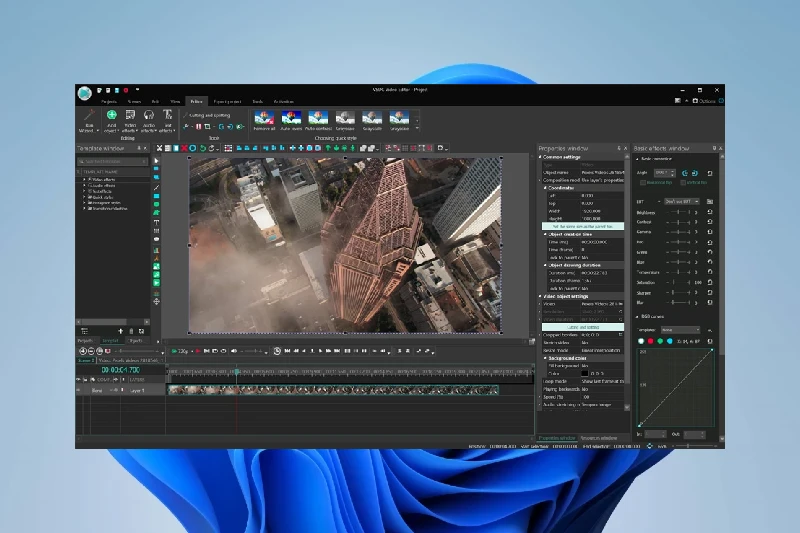Click the VSDC application logo button
This screenshot has height=533, width=800.
point(85,93)
